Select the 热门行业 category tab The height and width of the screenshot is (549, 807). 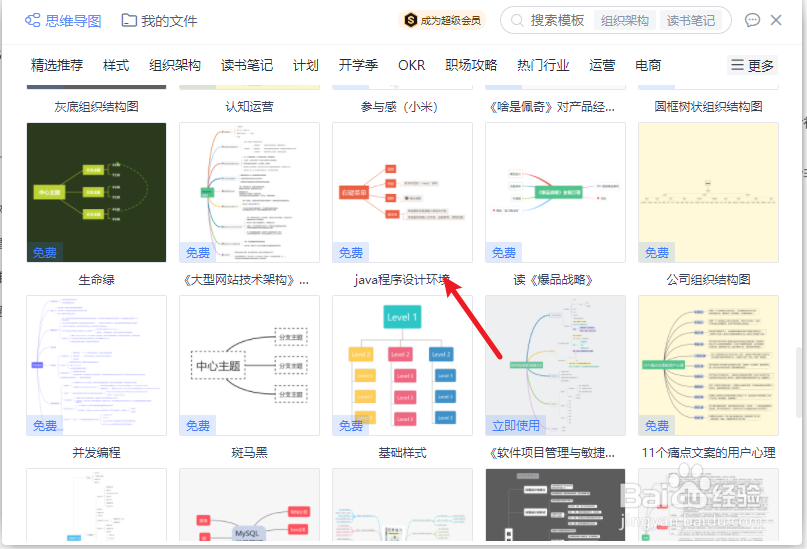pos(543,65)
